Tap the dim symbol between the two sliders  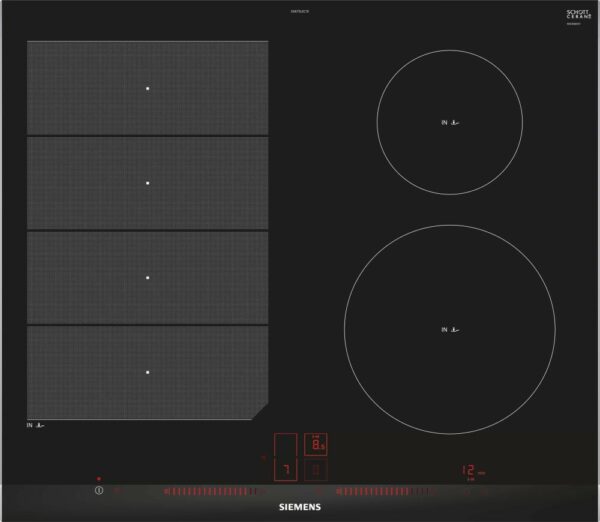point(320,491)
